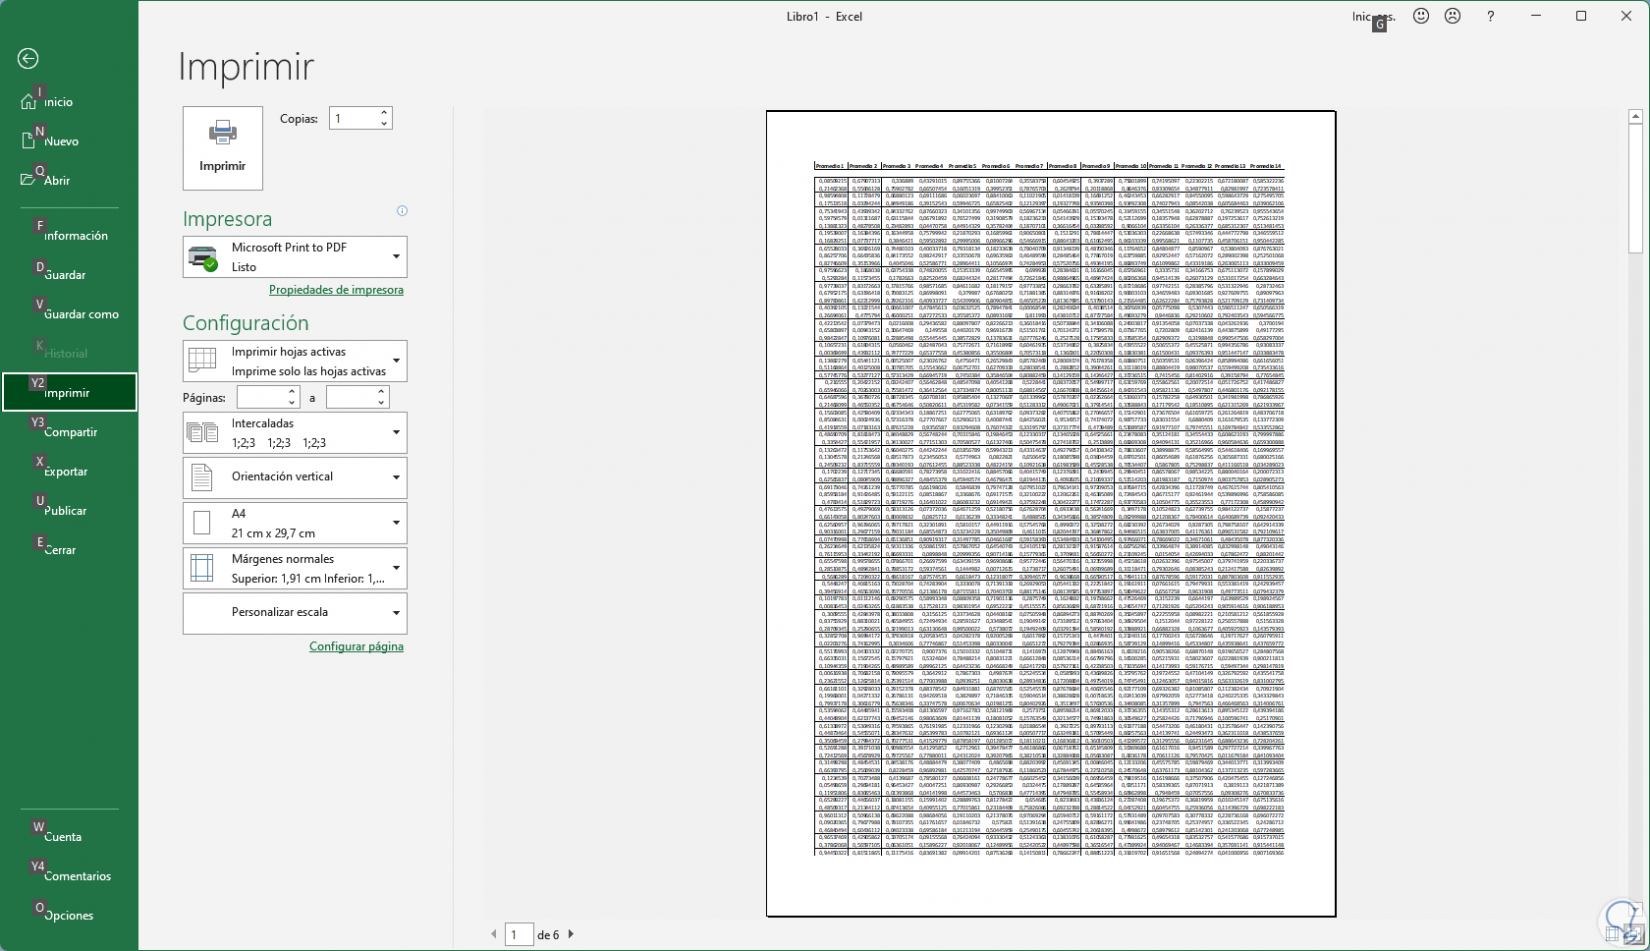The height and width of the screenshot is (951, 1650).
Task: Expand the Márgenes normales dropdown
Action: click(295, 568)
